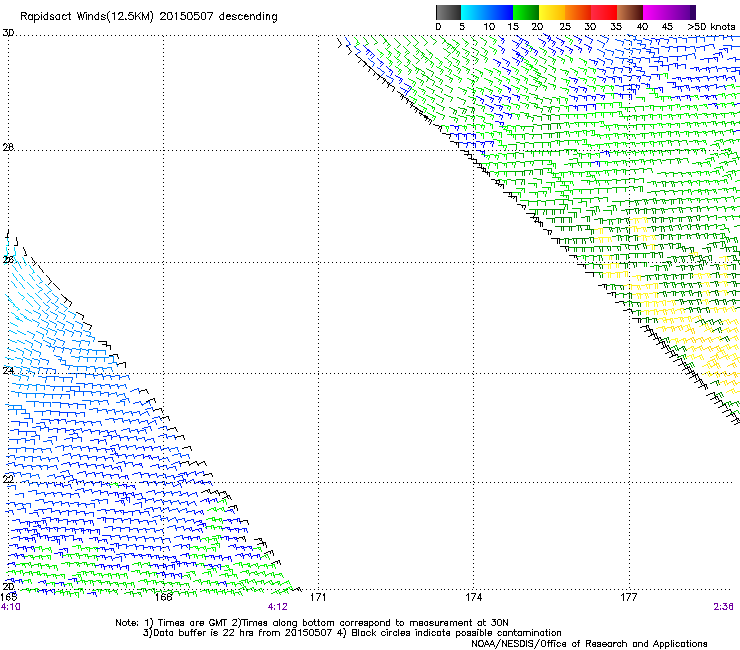Click the NOAA/NESDIS Office of Research credit text
This screenshot has height=650, width=740.
click(589, 644)
